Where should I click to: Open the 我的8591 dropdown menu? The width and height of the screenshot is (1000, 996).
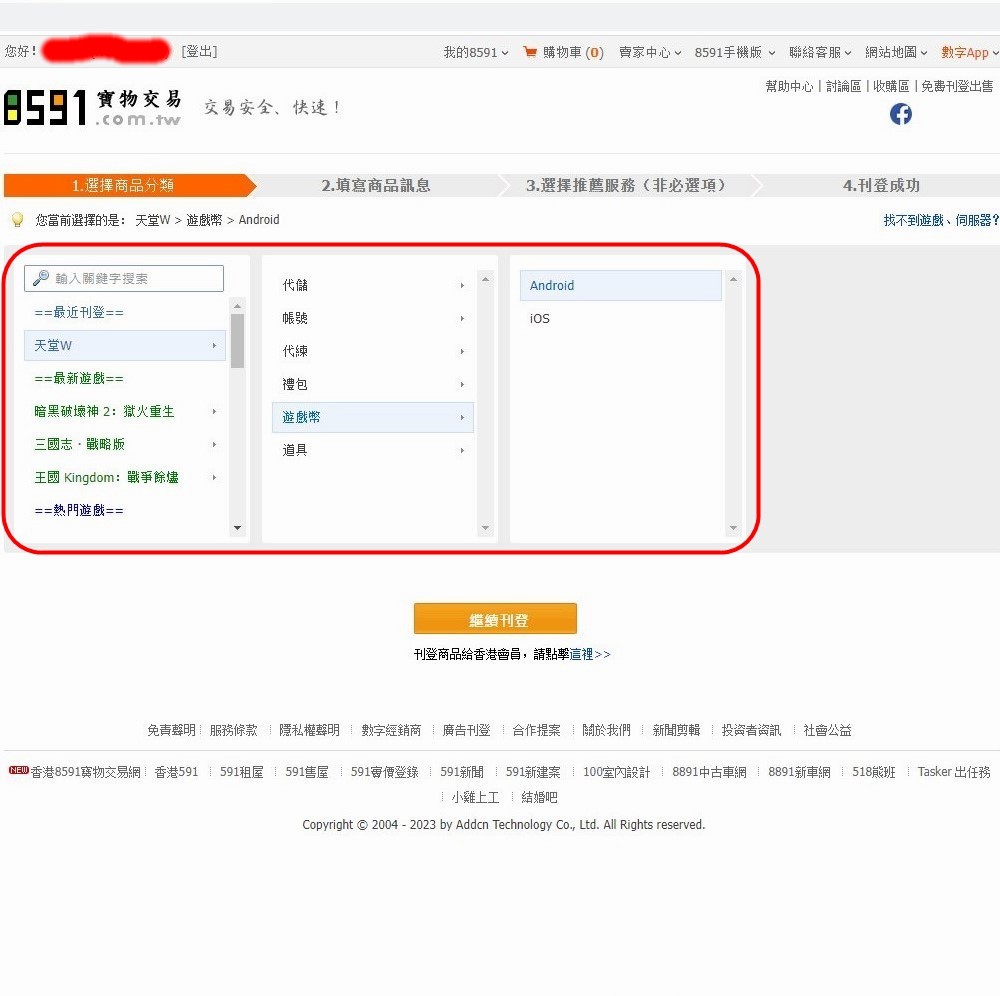click(x=476, y=52)
